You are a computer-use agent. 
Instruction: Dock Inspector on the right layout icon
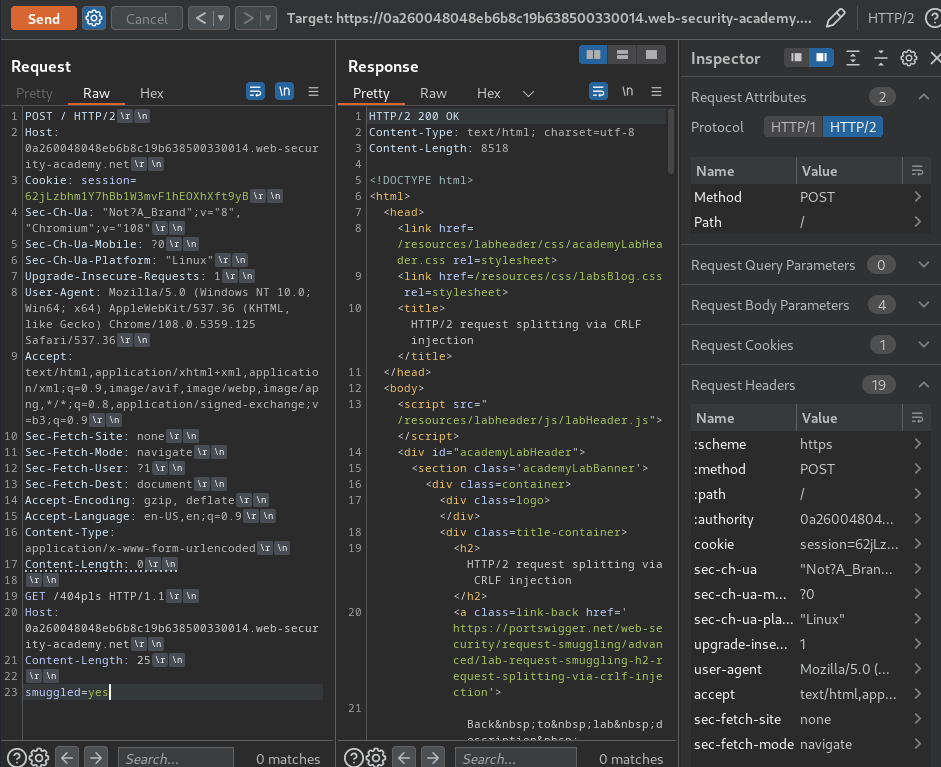pos(821,58)
